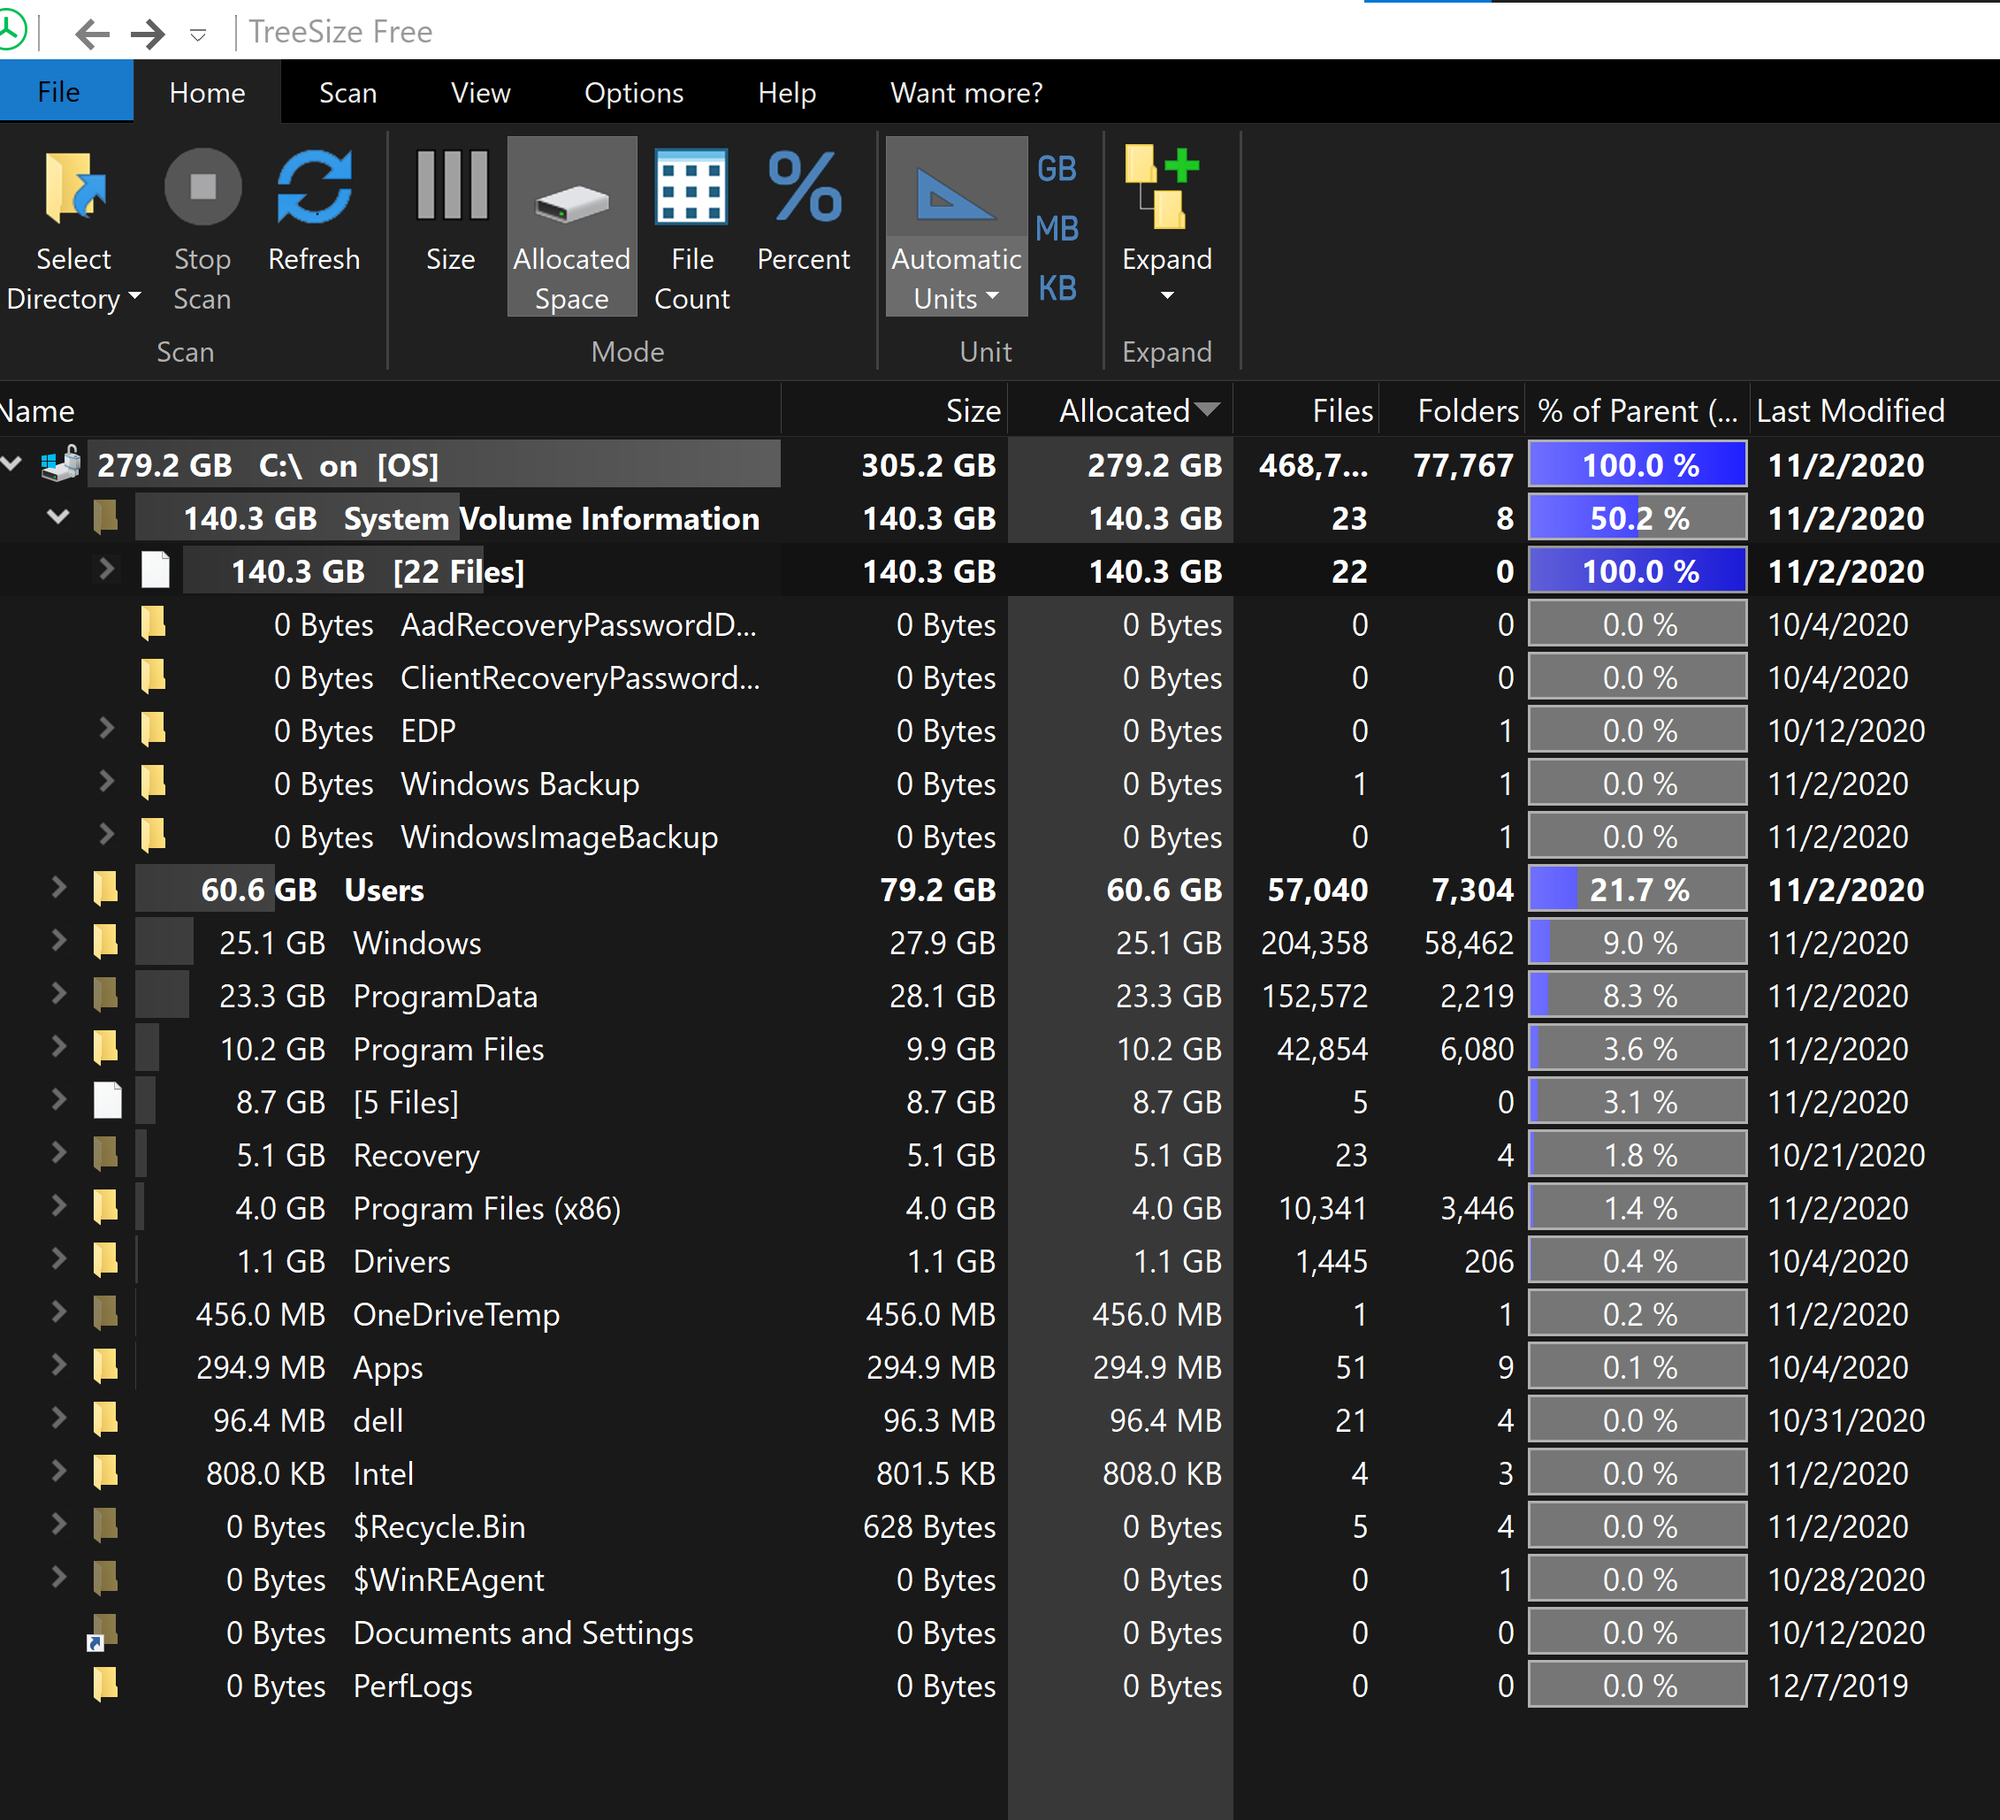2000x1820 pixels.
Task: Open the Scan ribbon tab
Action: [x=347, y=93]
